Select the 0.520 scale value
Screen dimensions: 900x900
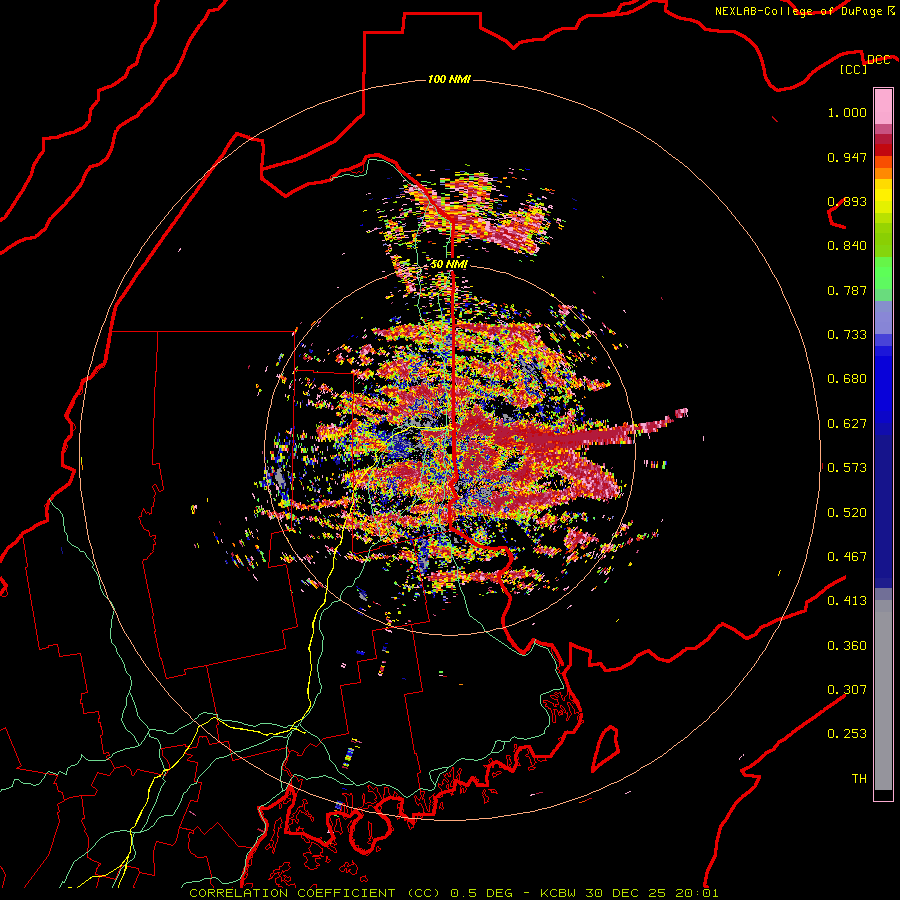click(847, 513)
